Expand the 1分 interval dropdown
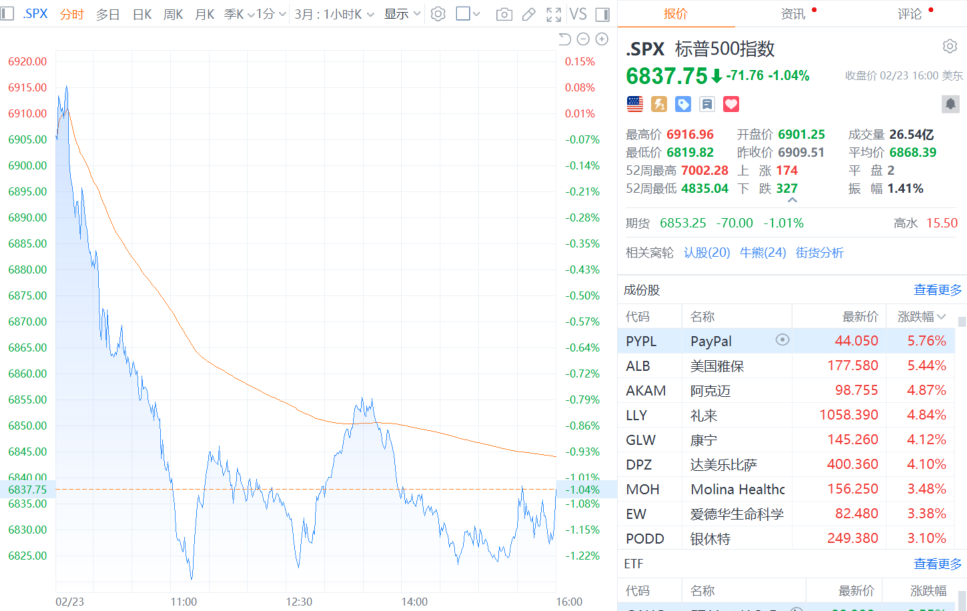This screenshot has width=967, height=611. (x=270, y=14)
